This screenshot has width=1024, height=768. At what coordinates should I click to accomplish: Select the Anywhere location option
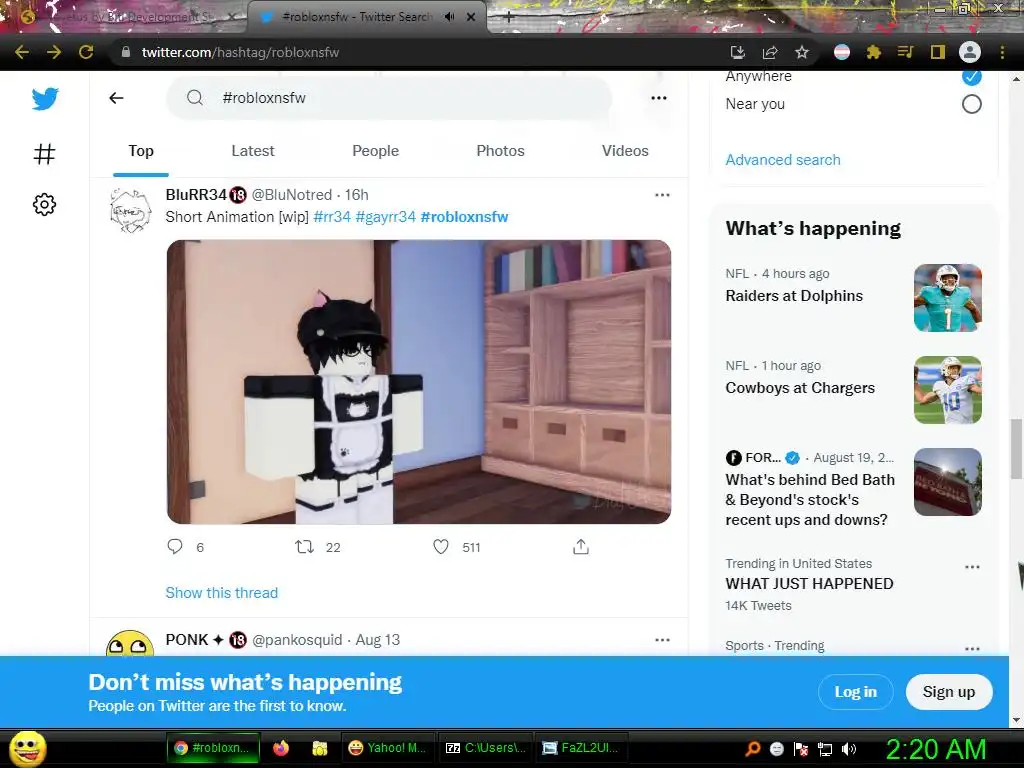click(971, 76)
